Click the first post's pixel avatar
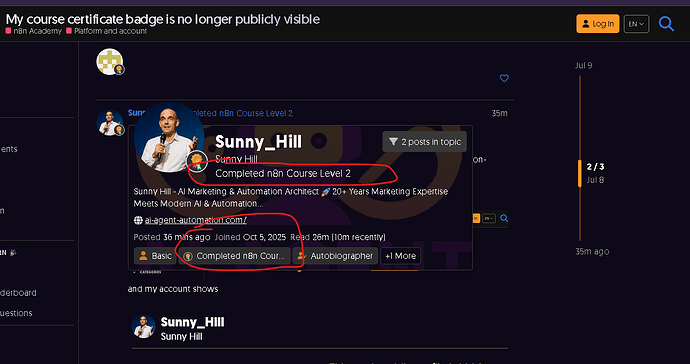This screenshot has height=364, width=690. (x=109, y=62)
